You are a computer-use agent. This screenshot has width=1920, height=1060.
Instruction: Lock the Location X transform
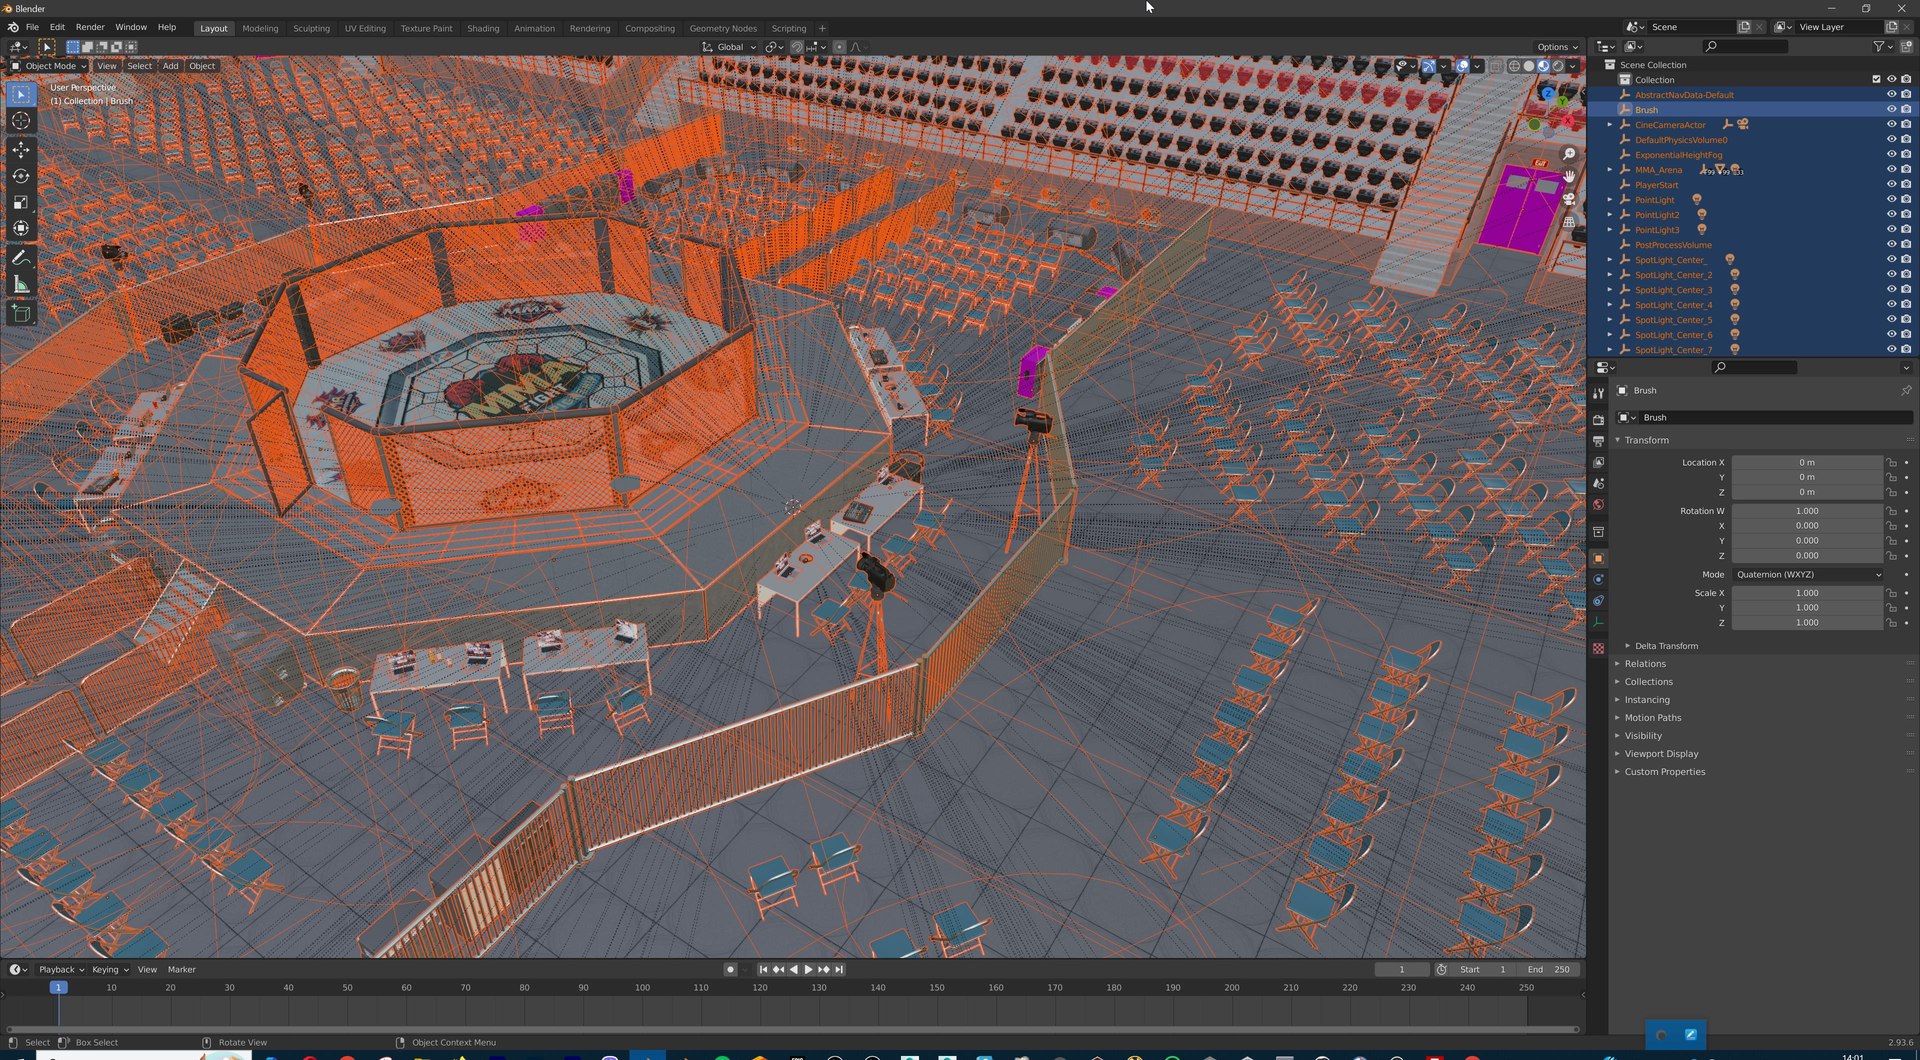(1891, 463)
